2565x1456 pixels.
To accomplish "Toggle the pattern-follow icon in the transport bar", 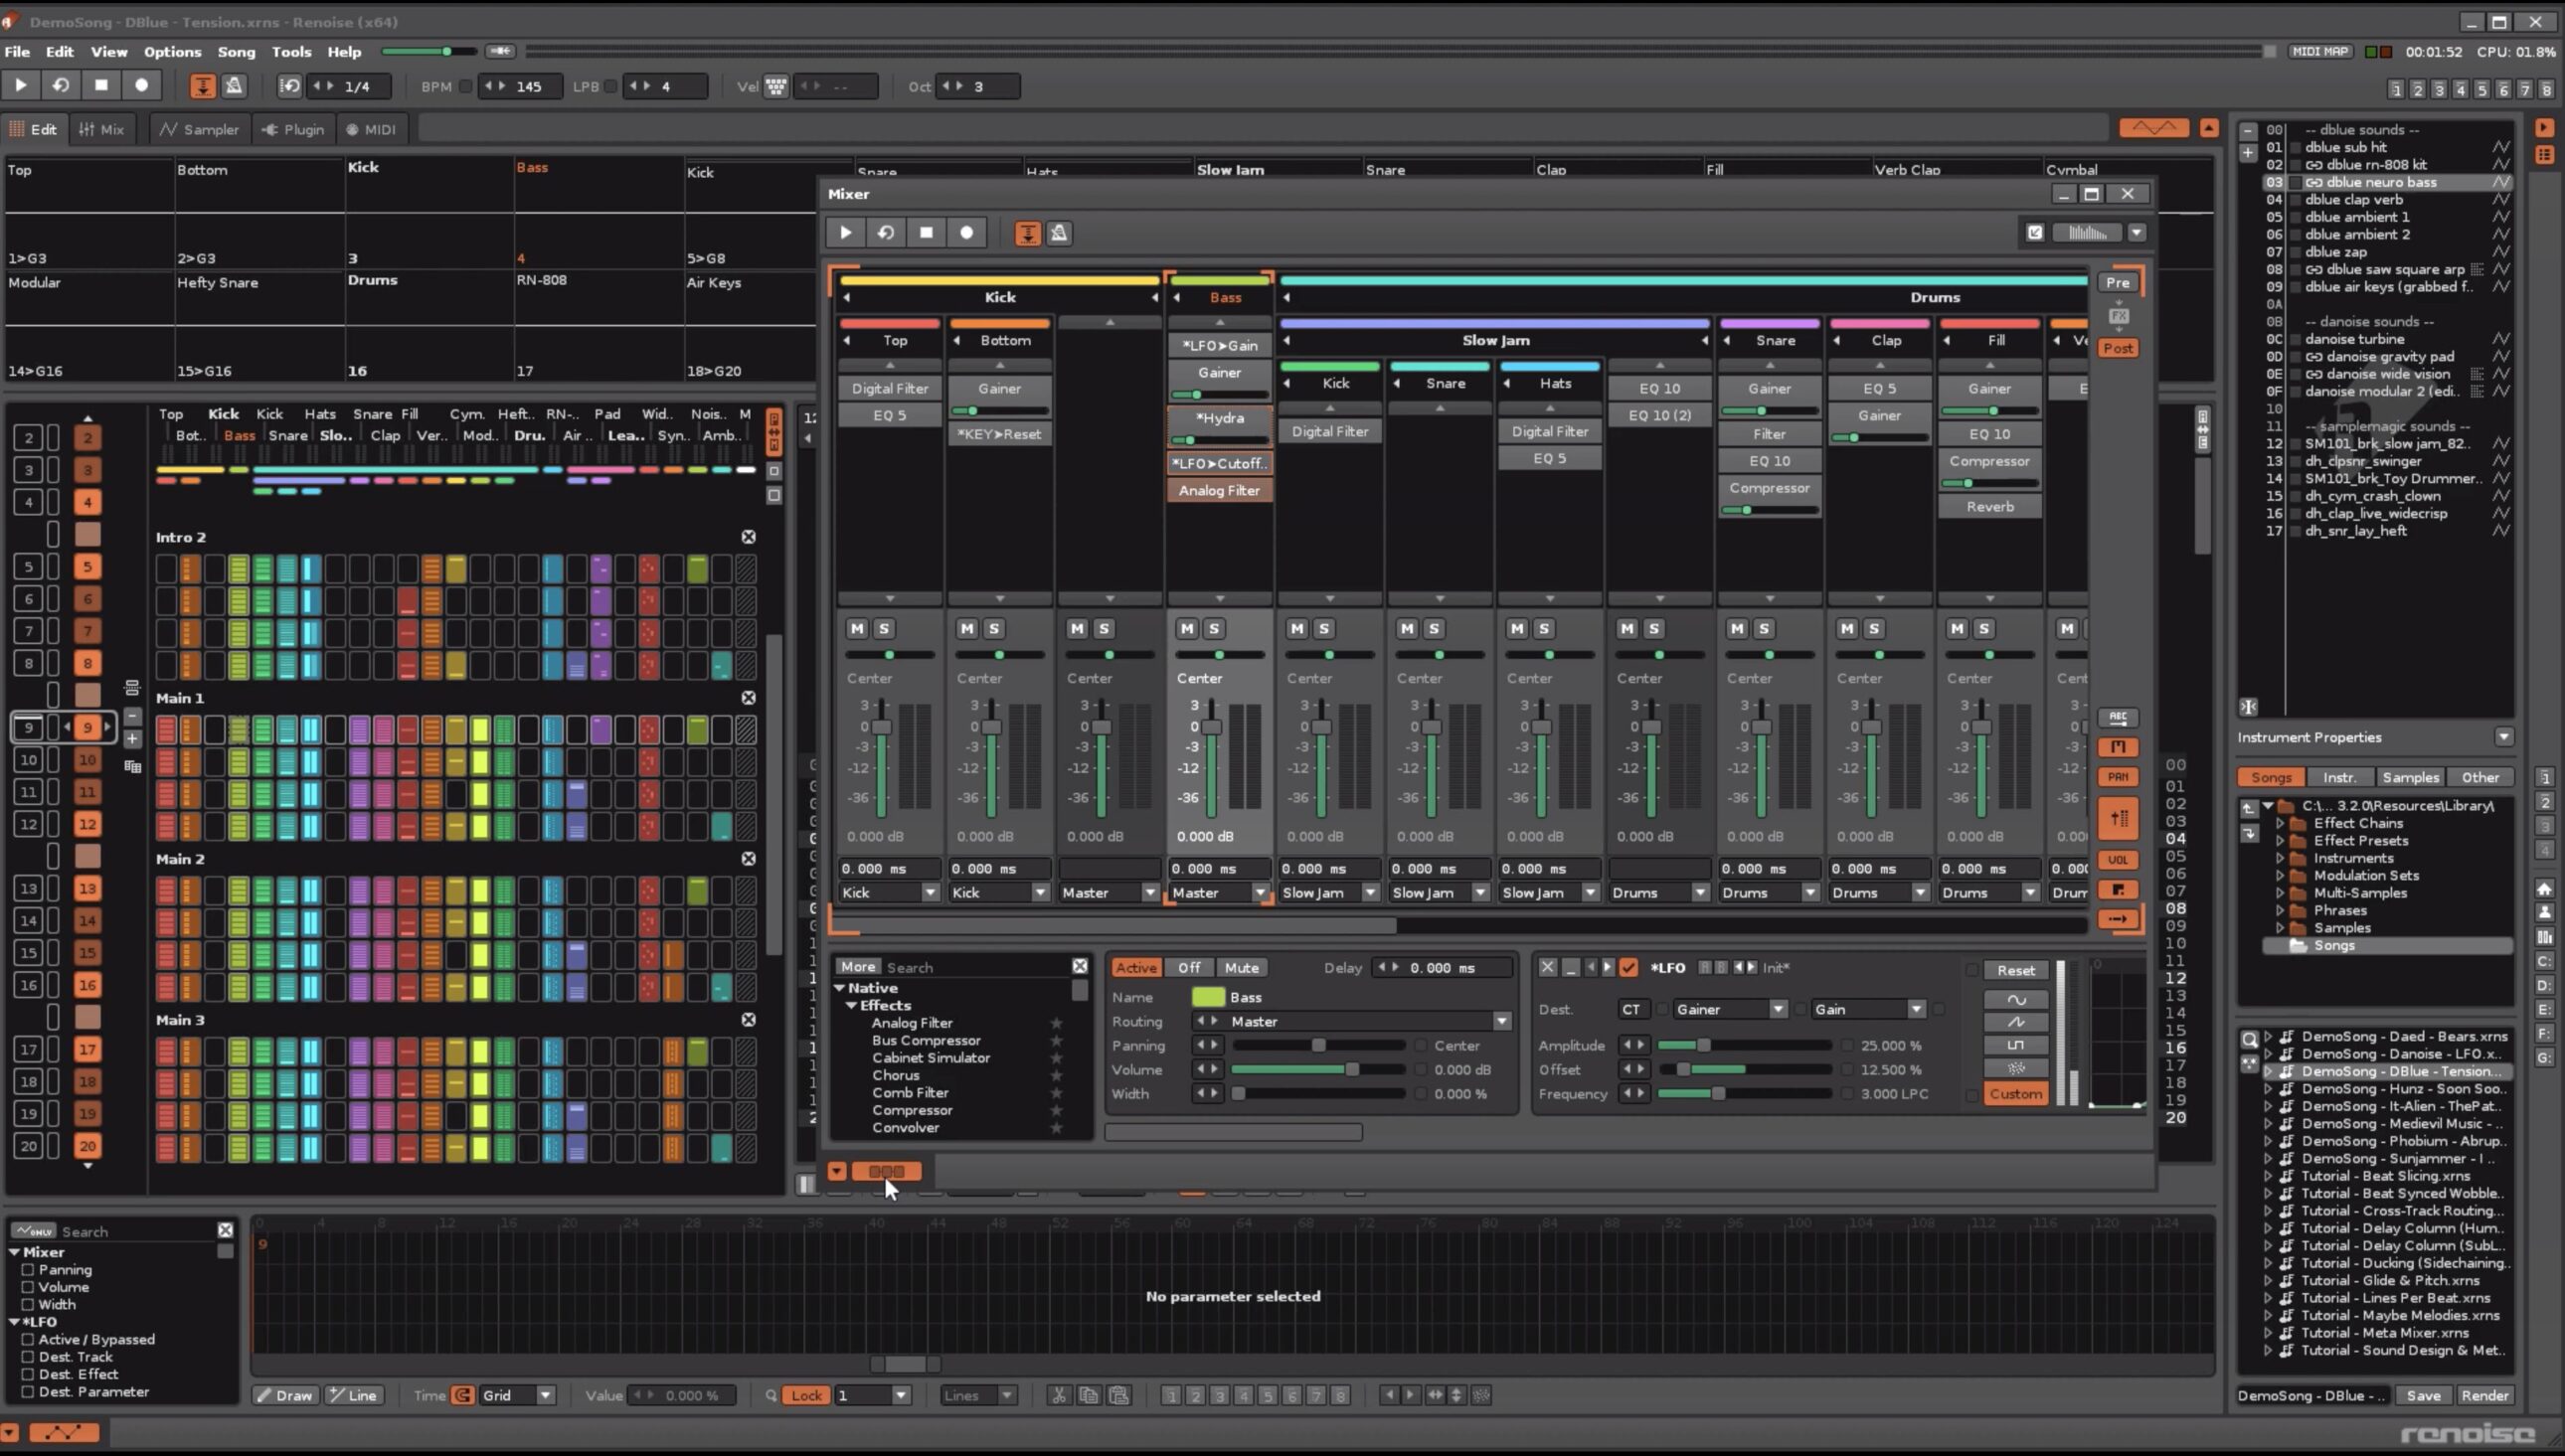I will pyautogui.click(x=203, y=86).
